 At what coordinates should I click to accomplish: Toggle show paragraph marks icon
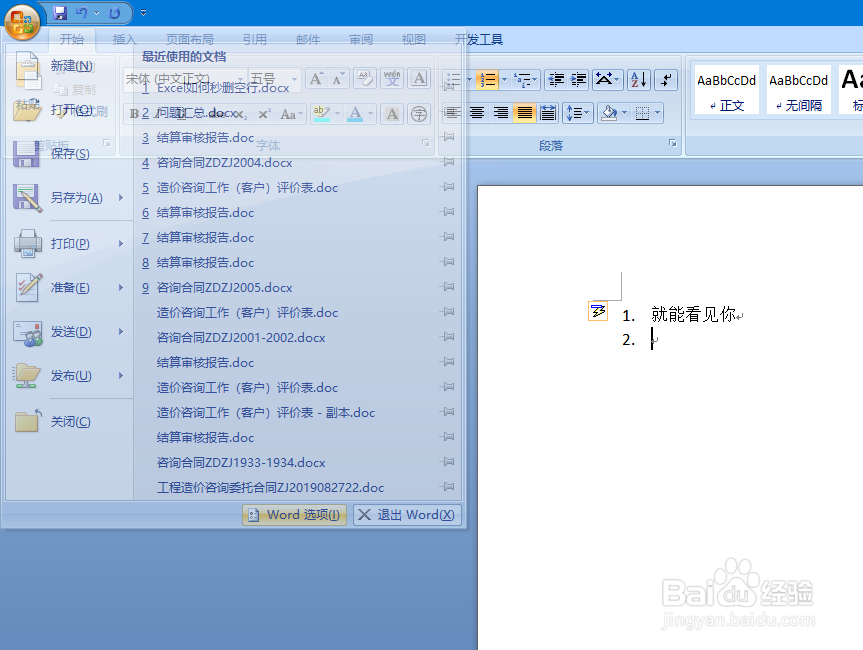click(666, 80)
